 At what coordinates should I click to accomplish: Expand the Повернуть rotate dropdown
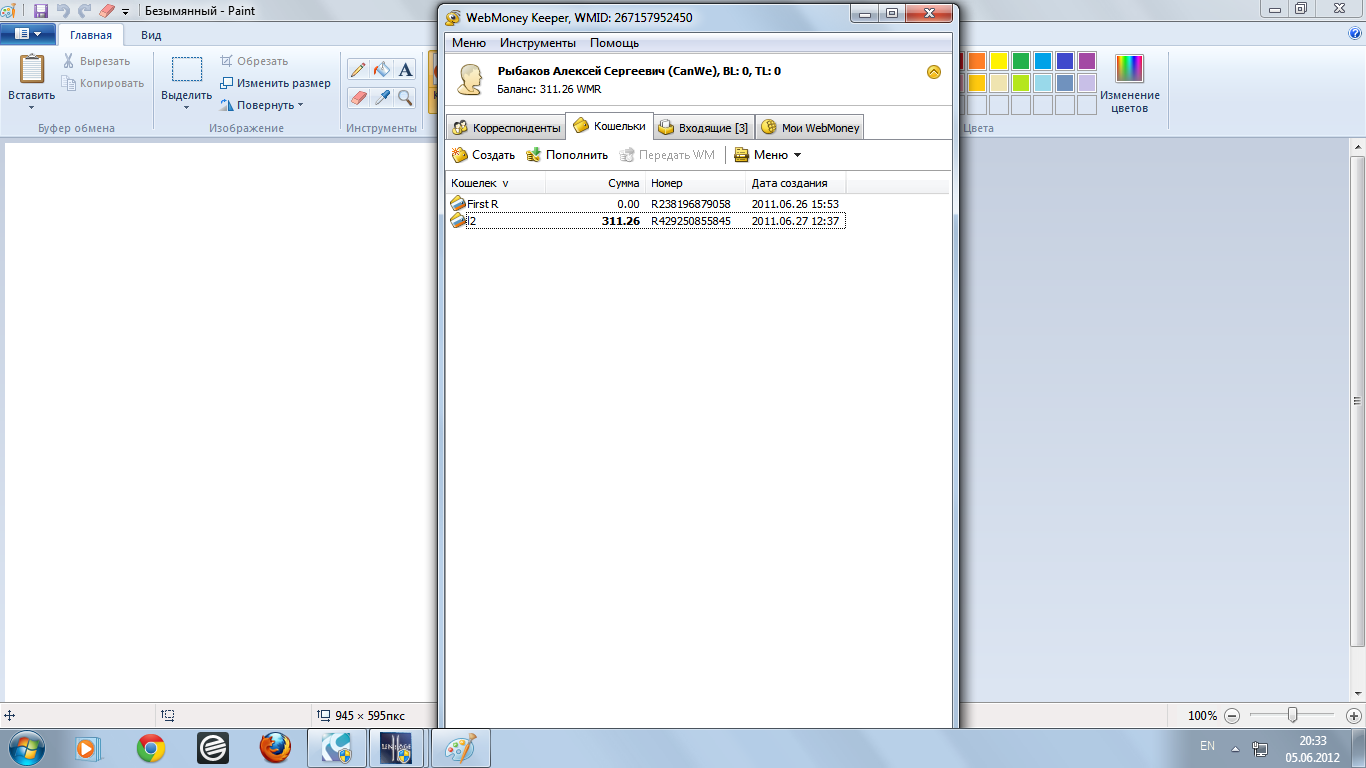tap(262, 105)
